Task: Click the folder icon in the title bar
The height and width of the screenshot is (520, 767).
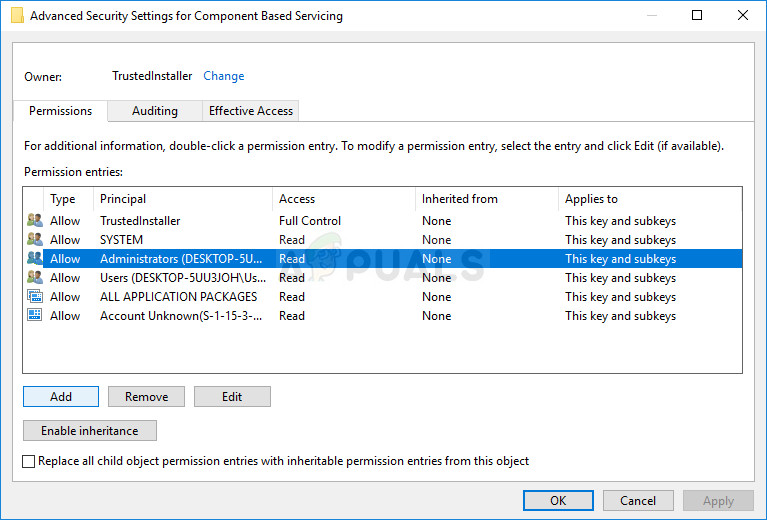Action: point(17,16)
